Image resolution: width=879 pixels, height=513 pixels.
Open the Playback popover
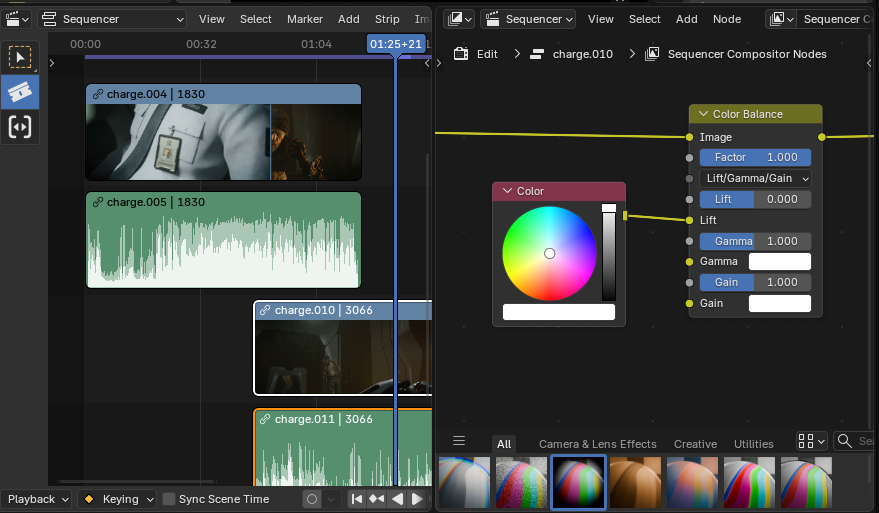[x=36, y=499]
